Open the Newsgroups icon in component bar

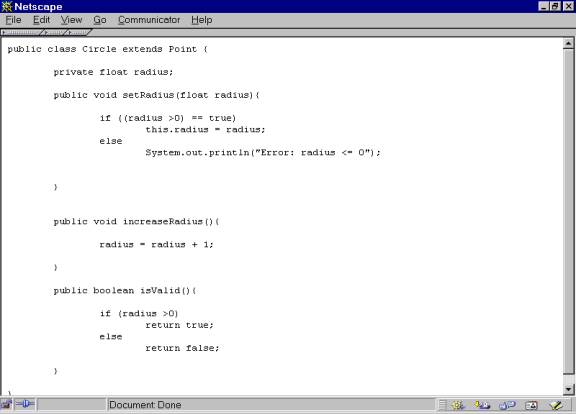[x=508, y=405]
